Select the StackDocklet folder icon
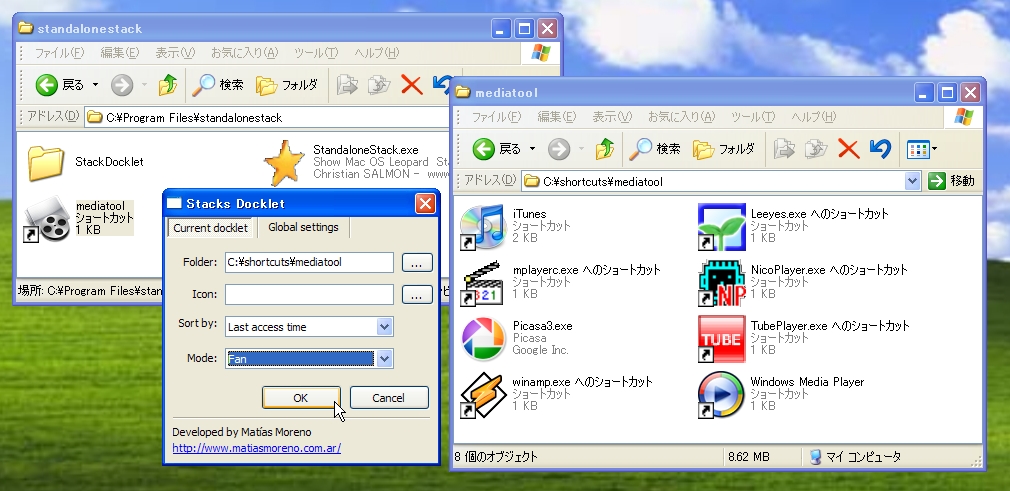 tap(46, 162)
